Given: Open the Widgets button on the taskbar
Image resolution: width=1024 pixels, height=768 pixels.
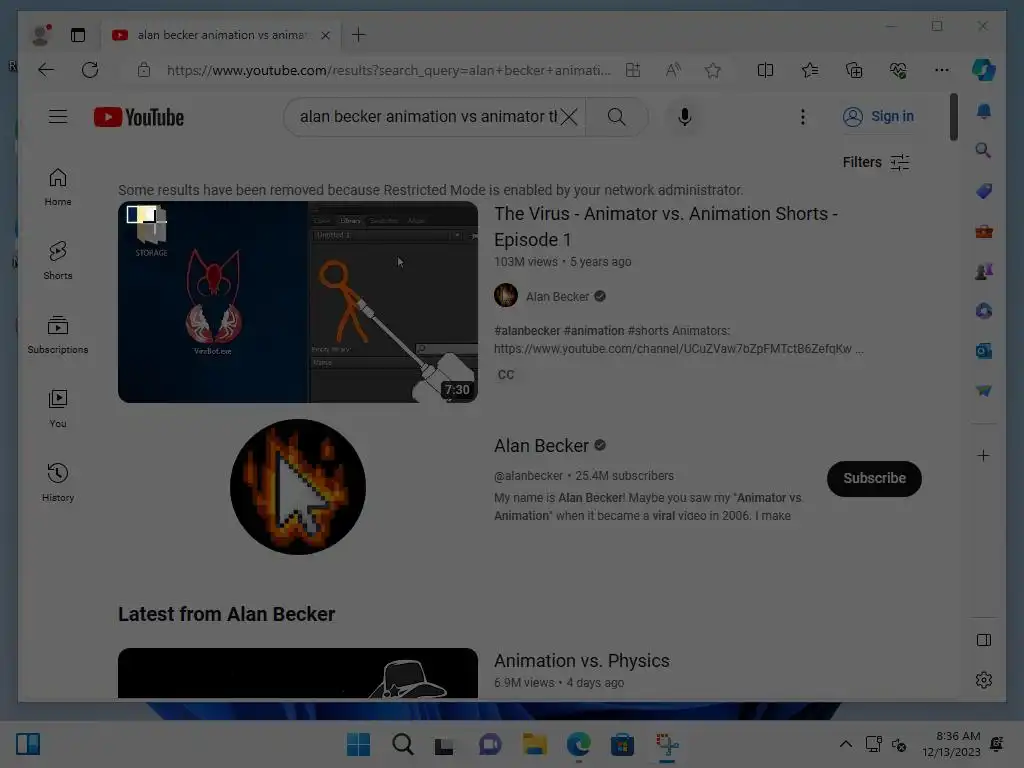Looking at the screenshot, I should (x=28, y=744).
